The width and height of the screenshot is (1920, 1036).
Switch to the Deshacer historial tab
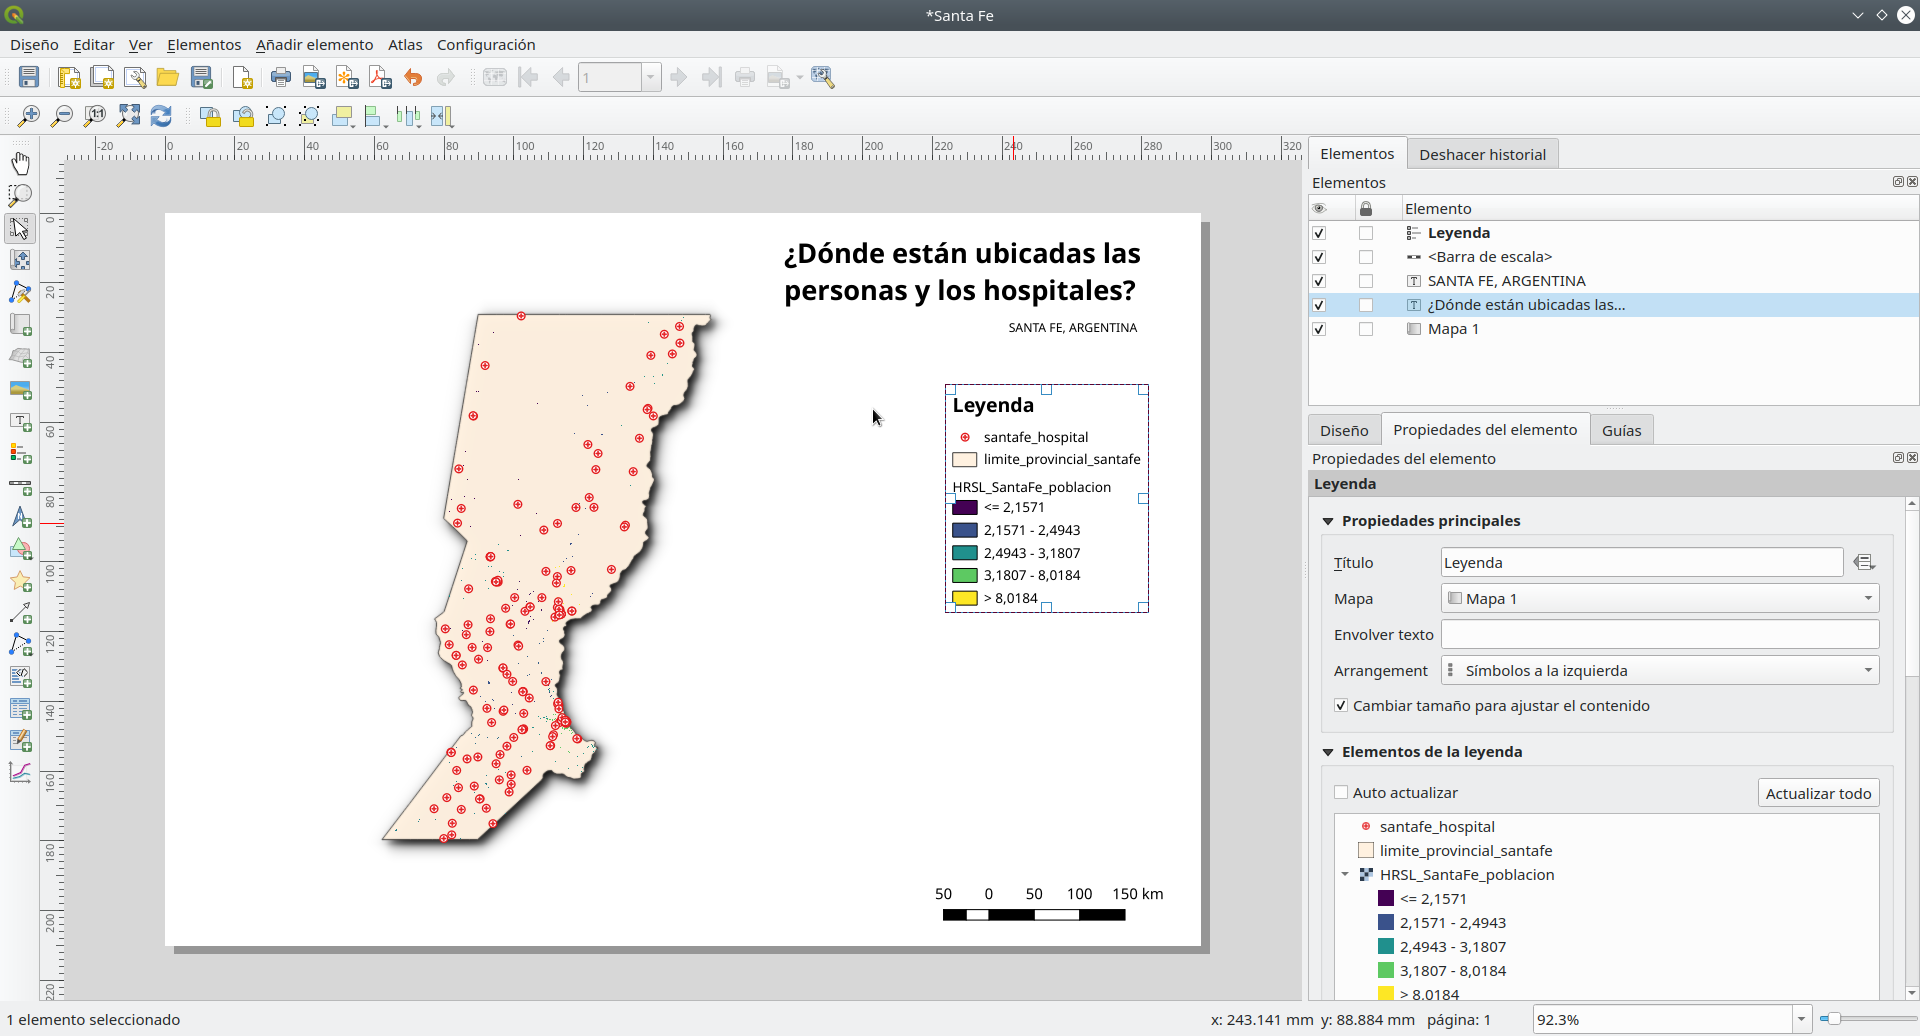click(x=1482, y=154)
